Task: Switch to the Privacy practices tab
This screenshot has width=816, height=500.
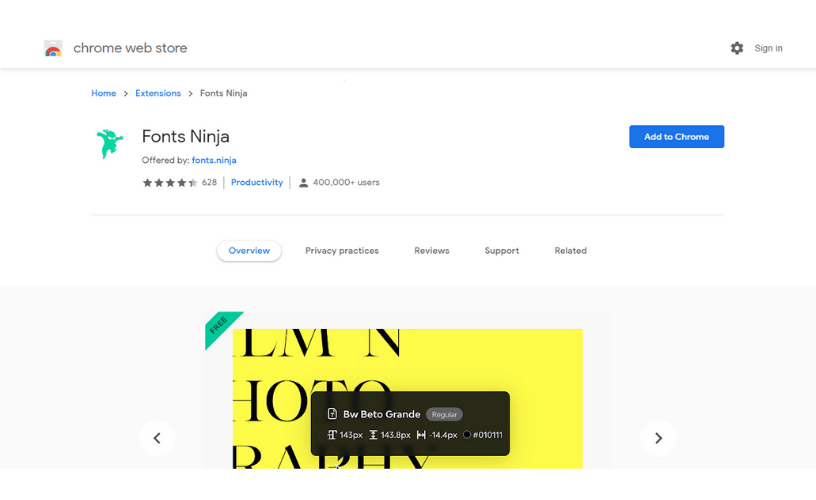Action: point(342,251)
